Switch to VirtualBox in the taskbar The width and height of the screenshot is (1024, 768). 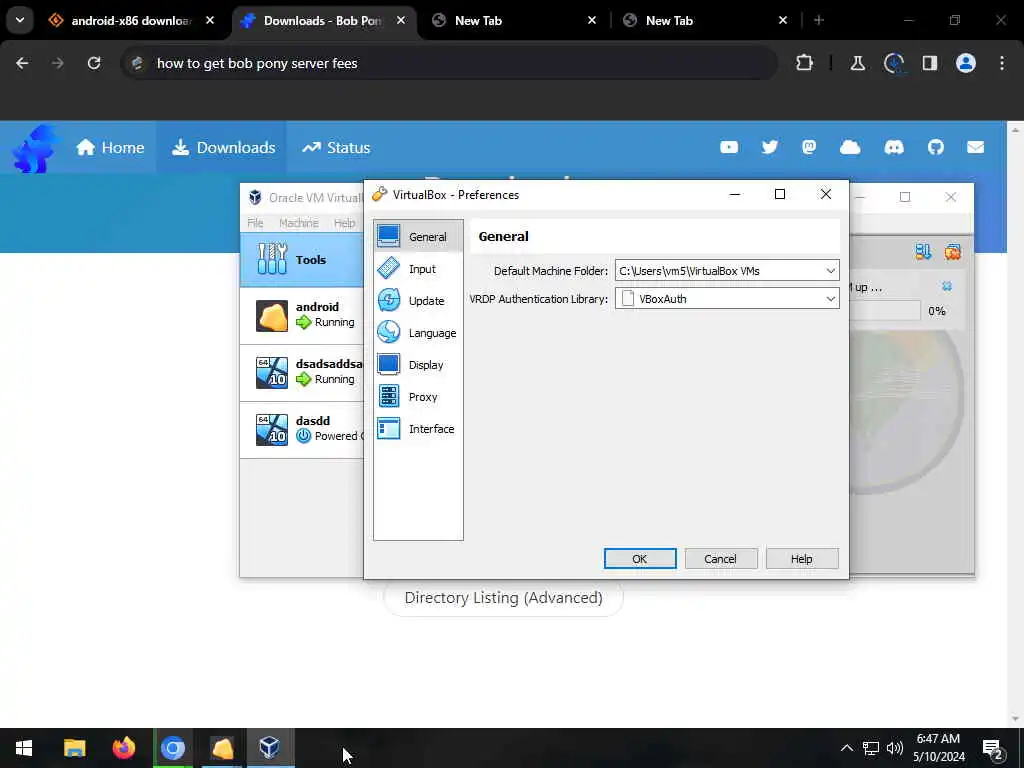click(x=270, y=748)
